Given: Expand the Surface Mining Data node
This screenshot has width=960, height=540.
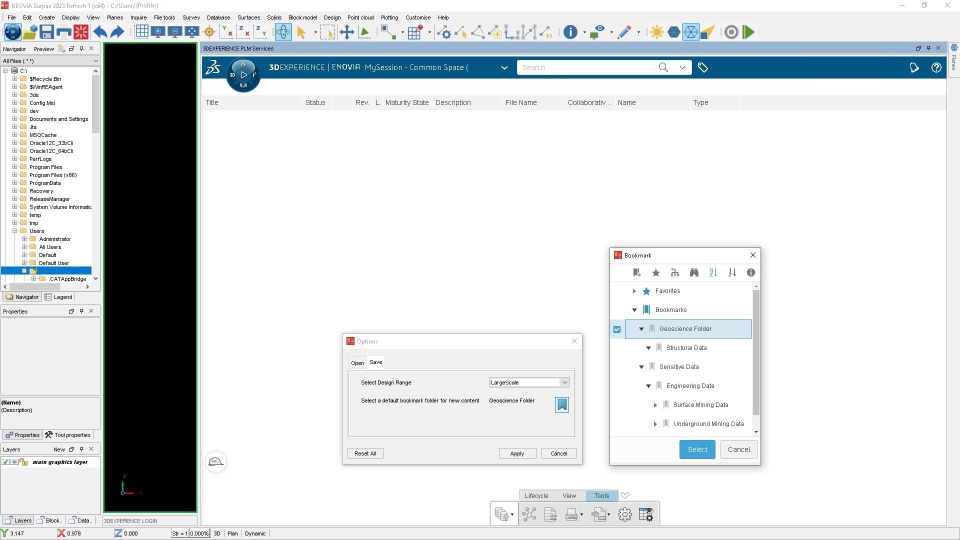Looking at the screenshot, I should [655, 405].
